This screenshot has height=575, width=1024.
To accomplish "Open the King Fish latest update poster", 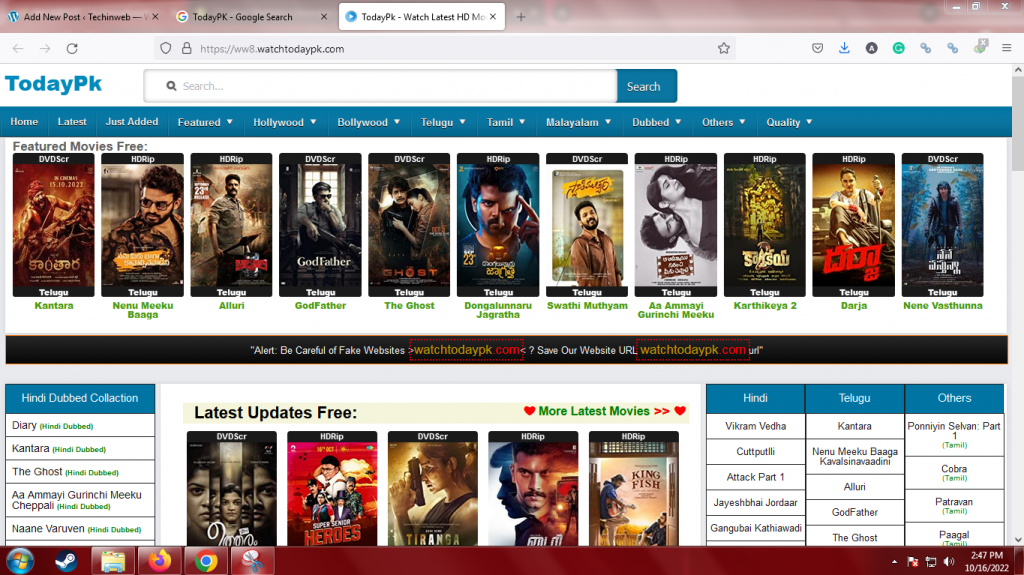I will (x=633, y=489).
